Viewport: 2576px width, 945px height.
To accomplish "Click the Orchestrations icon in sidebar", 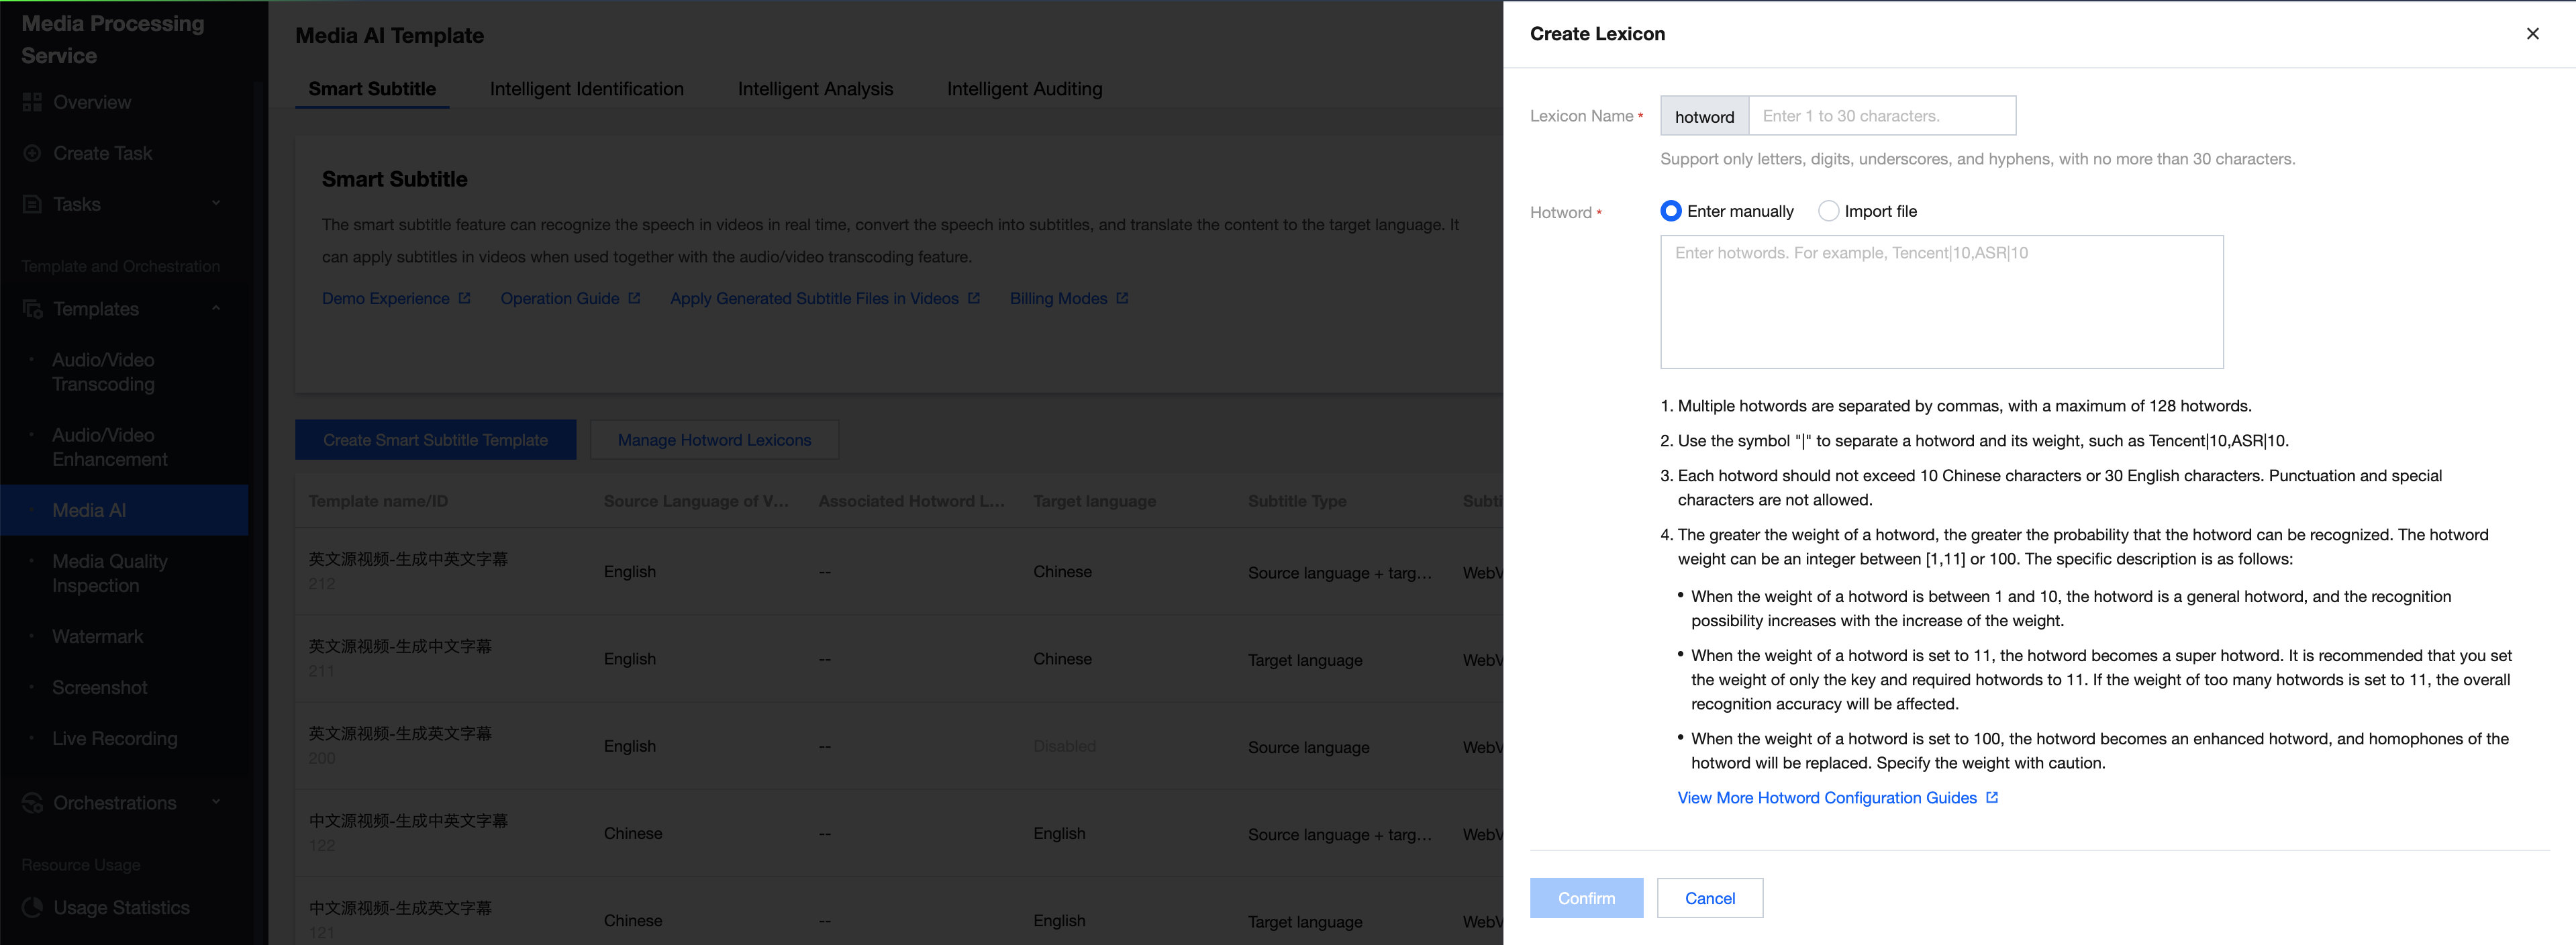I will coord(32,803).
